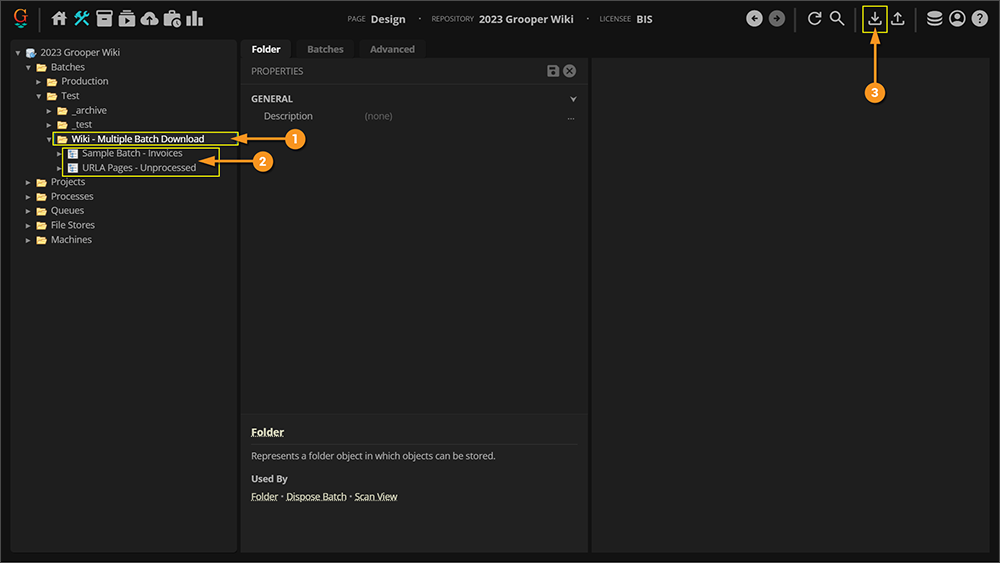Open the user account icon
Screen dimensions: 1000x563
[x=957, y=18]
